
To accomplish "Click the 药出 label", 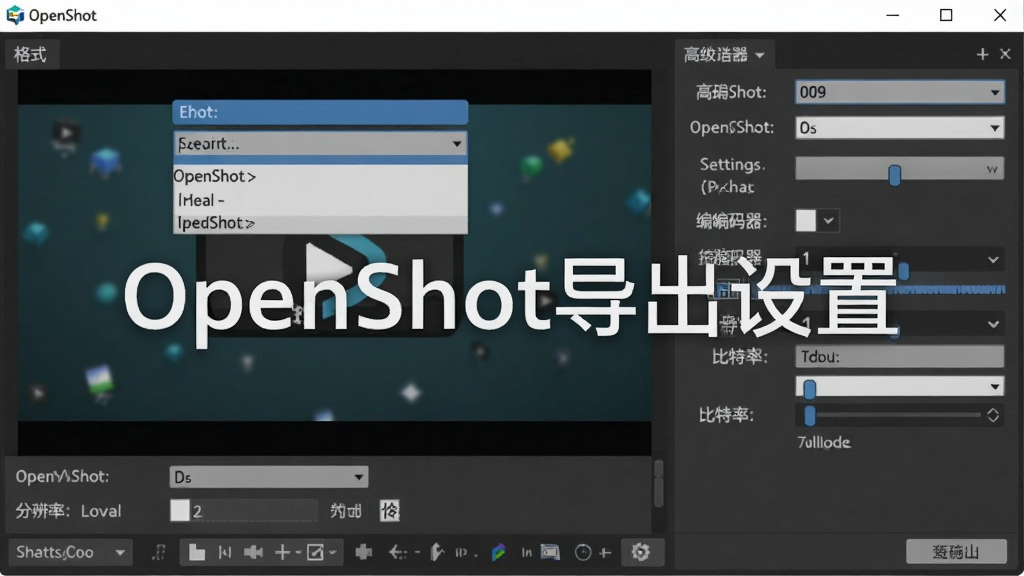I will pos(345,511).
